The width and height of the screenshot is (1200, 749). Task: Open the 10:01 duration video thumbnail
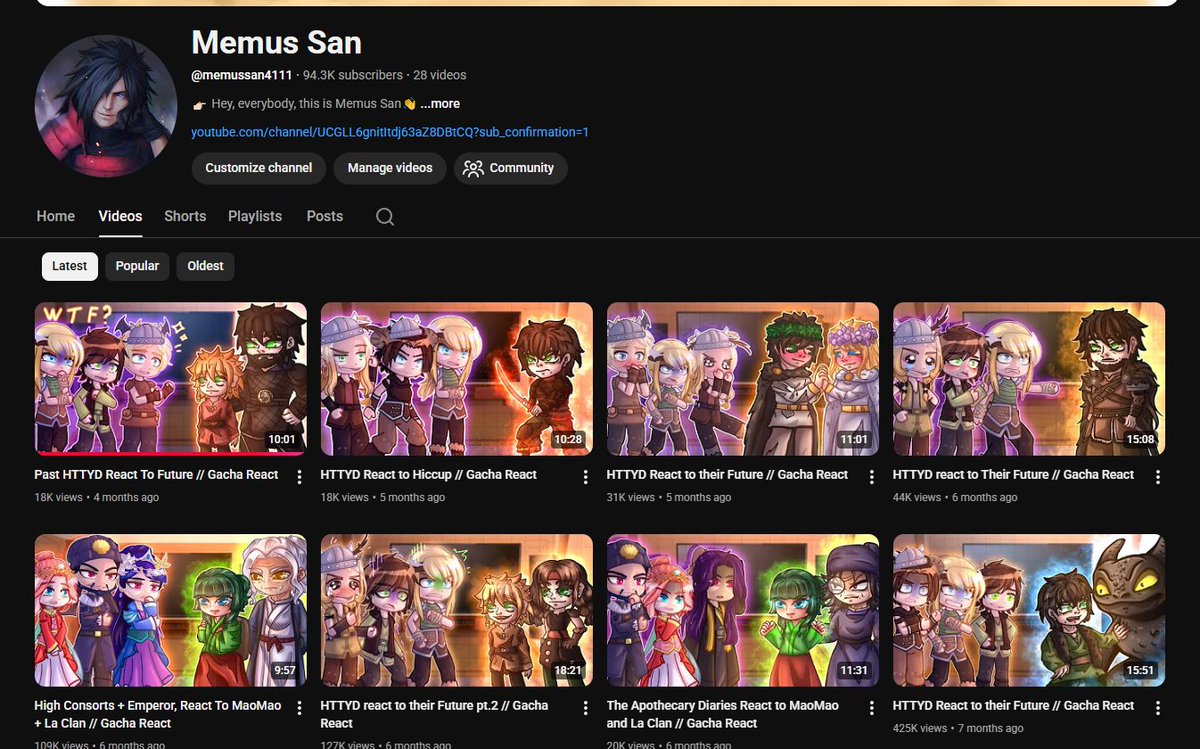(171, 379)
